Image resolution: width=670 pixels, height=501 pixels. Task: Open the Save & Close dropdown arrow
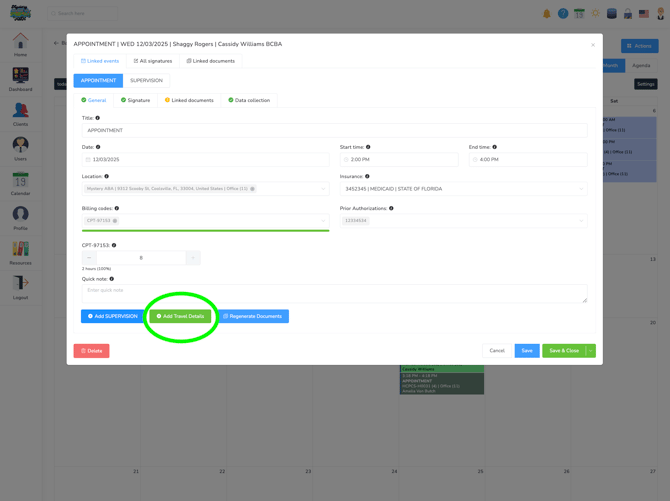[x=591, y=351]
